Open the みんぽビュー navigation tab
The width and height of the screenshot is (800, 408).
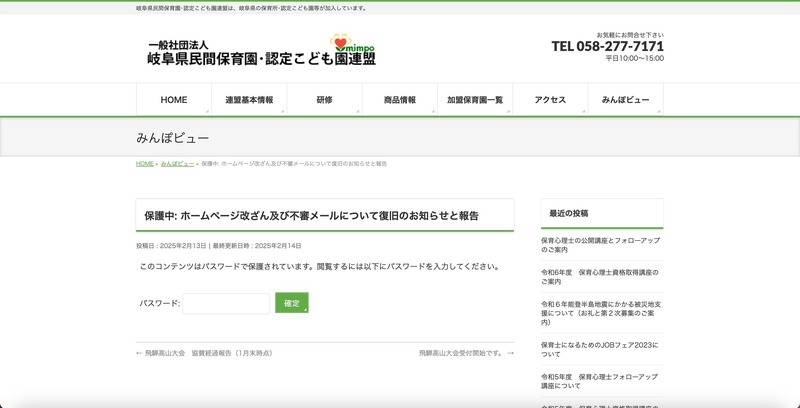coord(625,100)
